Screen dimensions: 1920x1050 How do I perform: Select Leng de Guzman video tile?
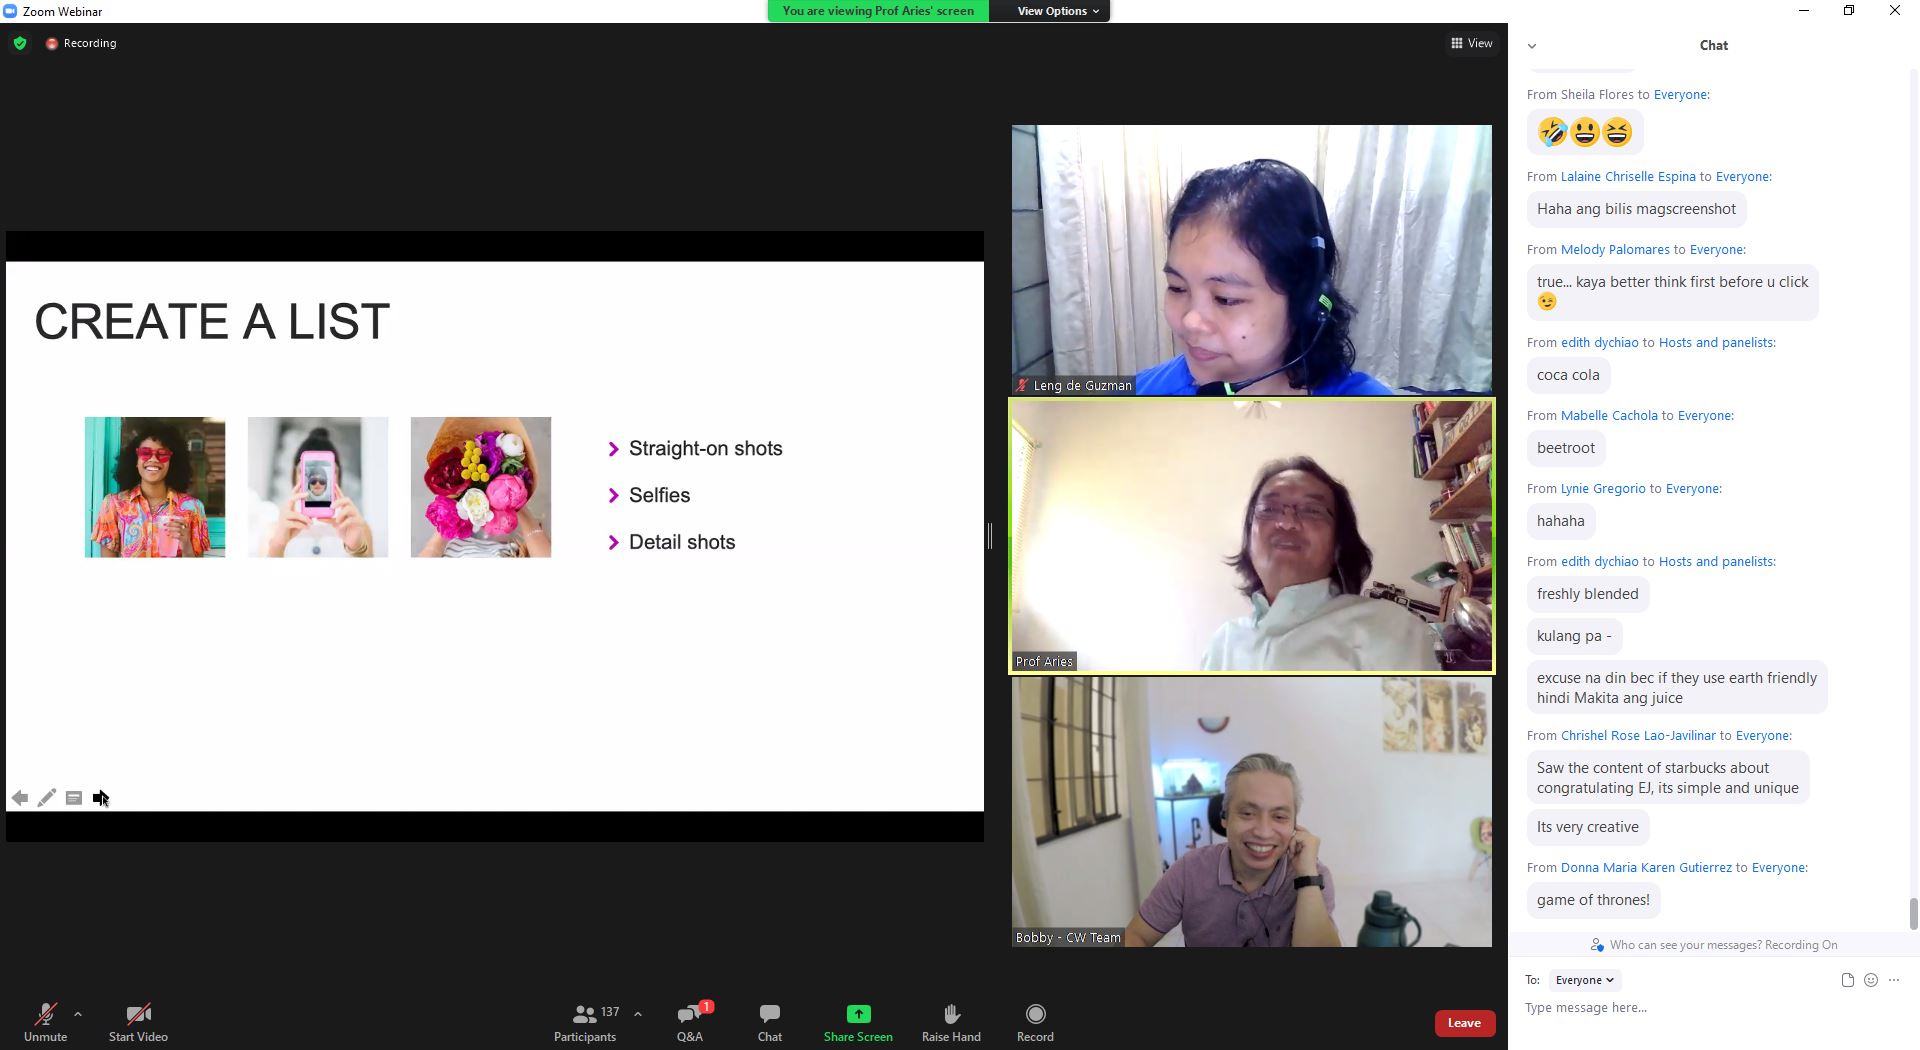tap(1251, 259)
